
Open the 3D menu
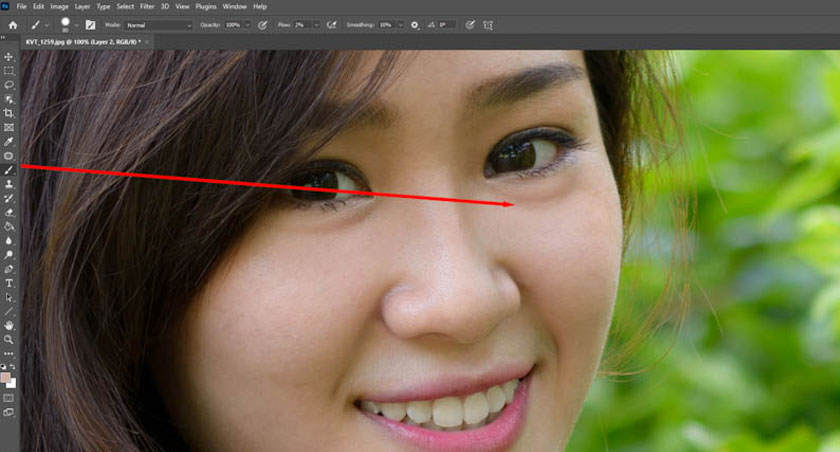[165, 6]
